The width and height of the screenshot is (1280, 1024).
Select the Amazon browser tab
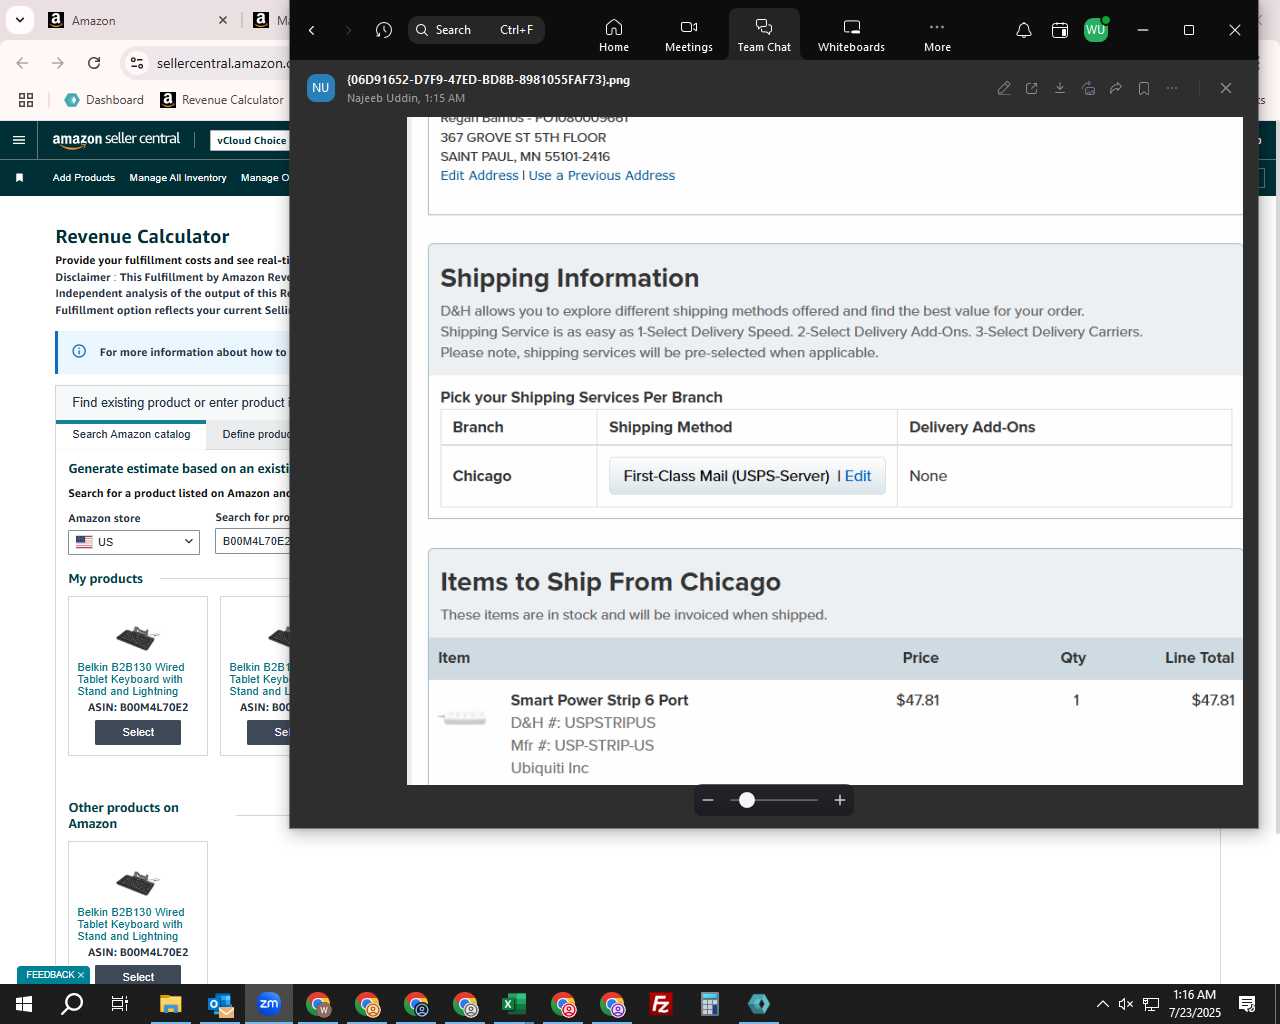click(x=140, y=20)
